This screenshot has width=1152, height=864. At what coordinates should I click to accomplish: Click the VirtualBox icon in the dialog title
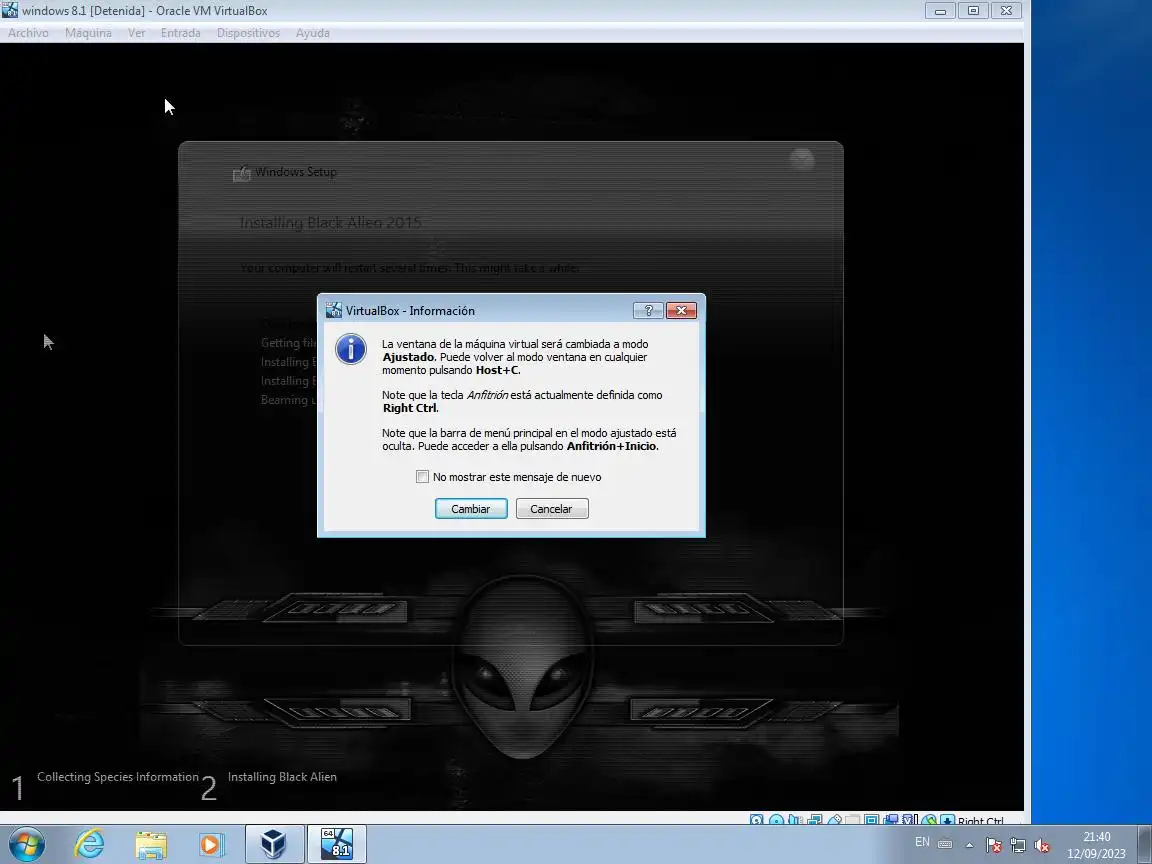334,310
